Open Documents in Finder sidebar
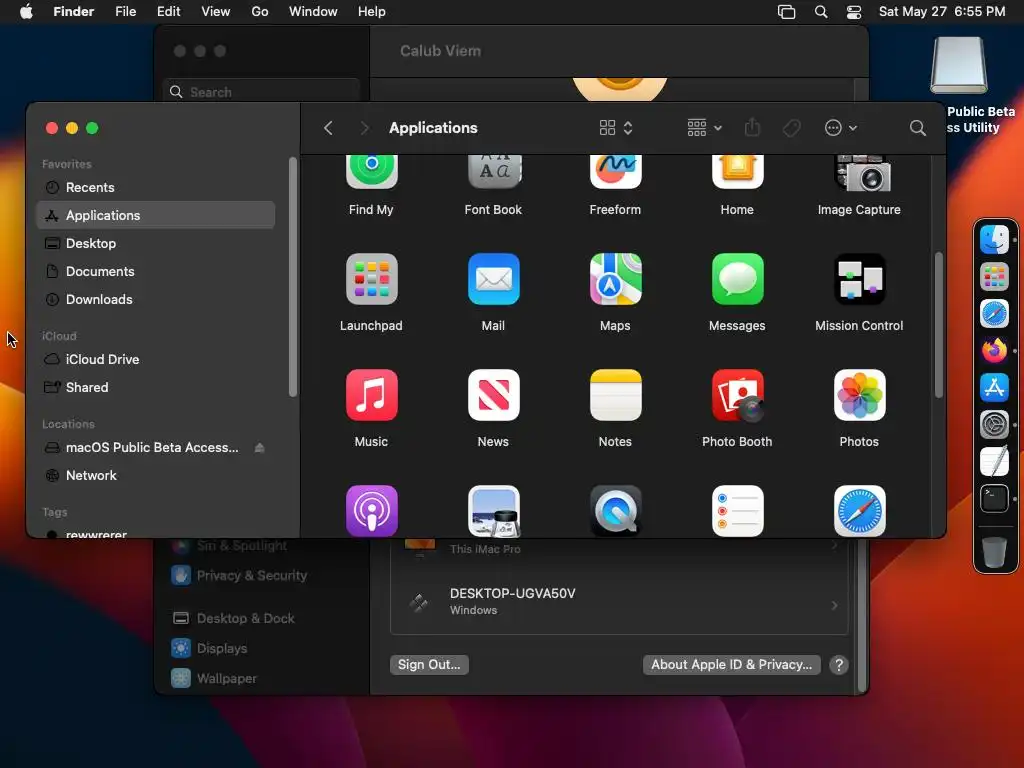 [x=155, y=272]
